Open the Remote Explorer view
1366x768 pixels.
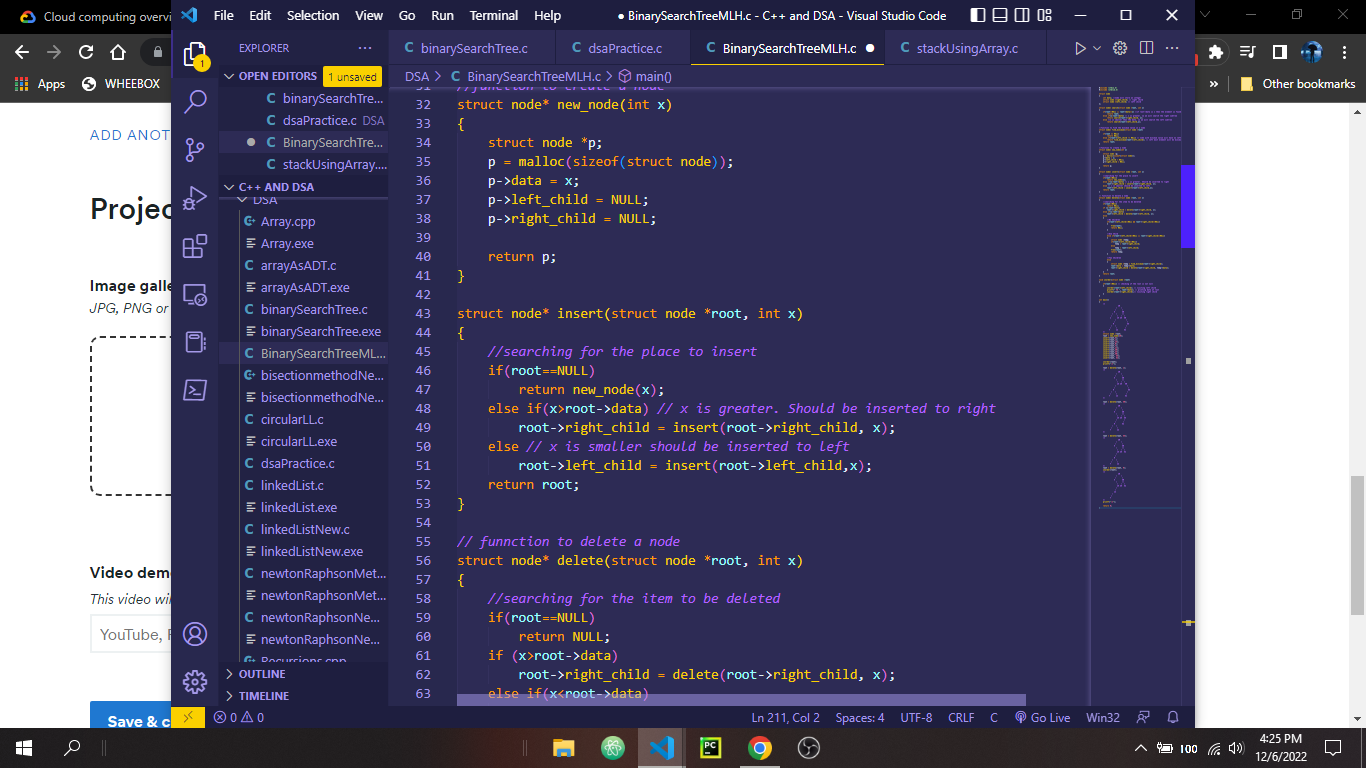[195, 295]
